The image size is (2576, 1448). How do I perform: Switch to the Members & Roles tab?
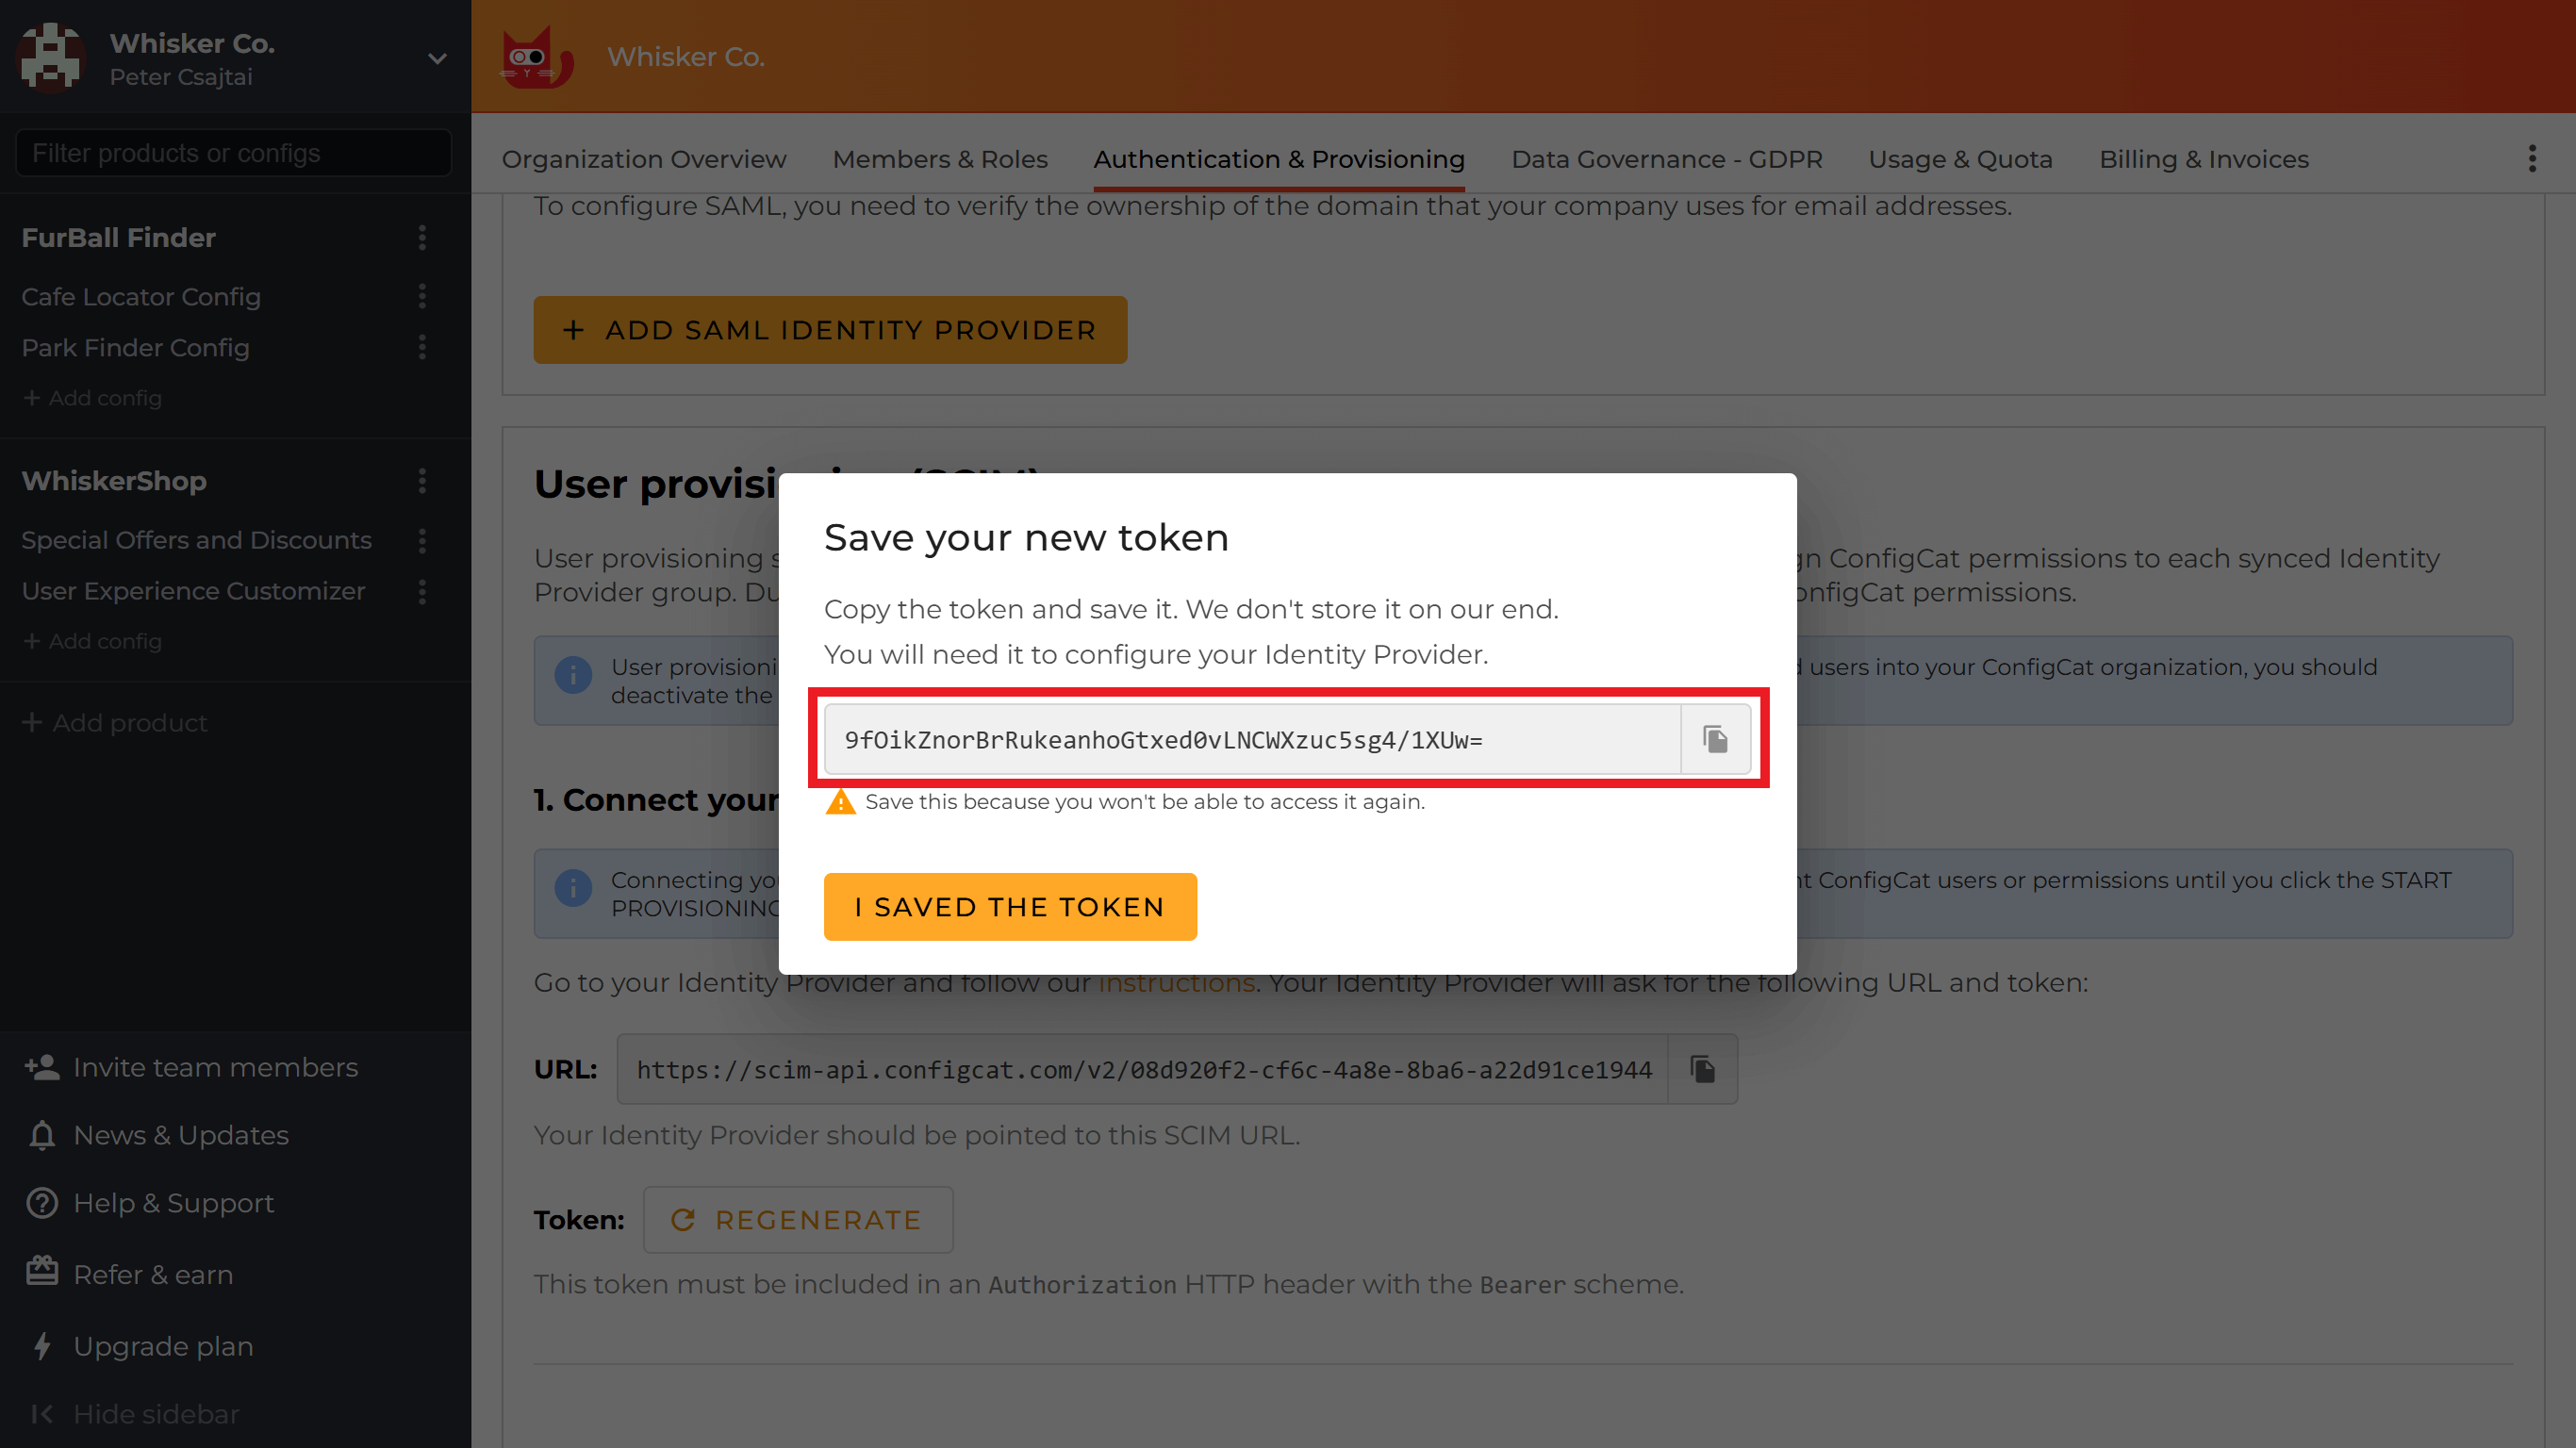tap(940, 159)
